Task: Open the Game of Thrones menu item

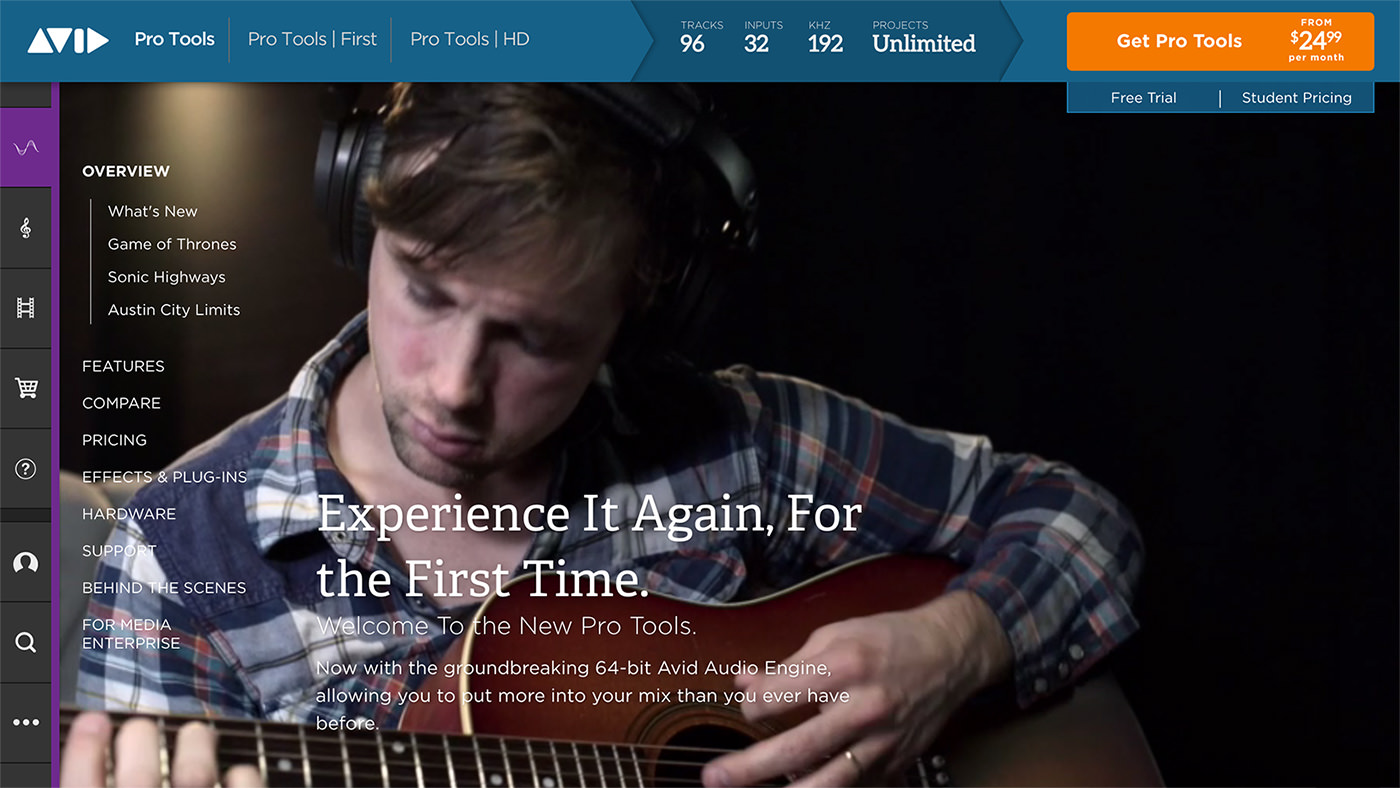Action: tap(172, 244)
